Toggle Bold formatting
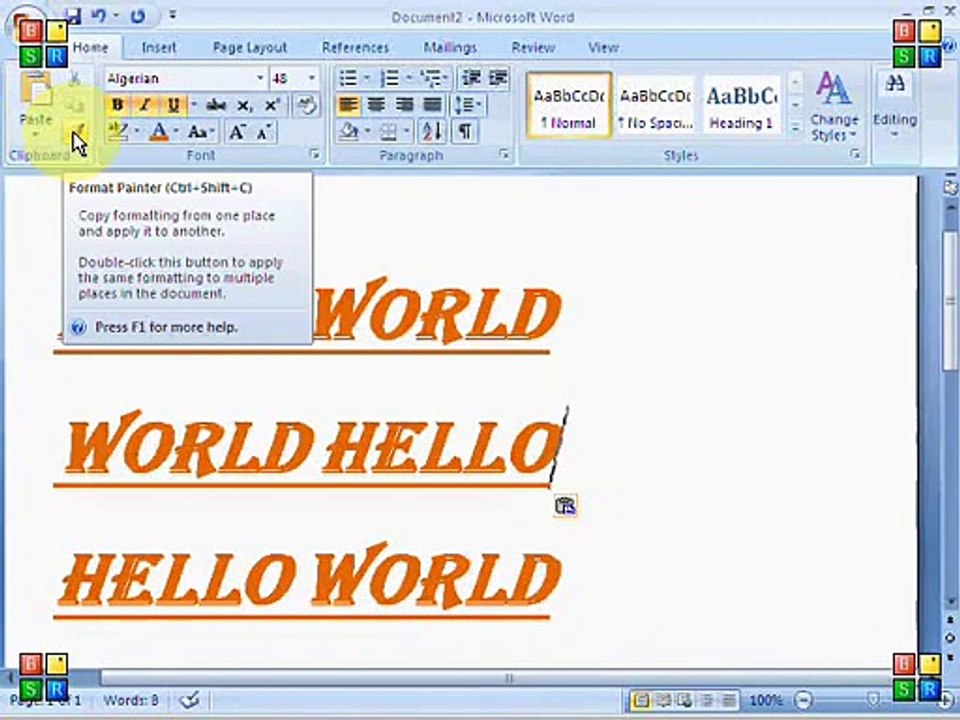 click(x=117, y=105)
